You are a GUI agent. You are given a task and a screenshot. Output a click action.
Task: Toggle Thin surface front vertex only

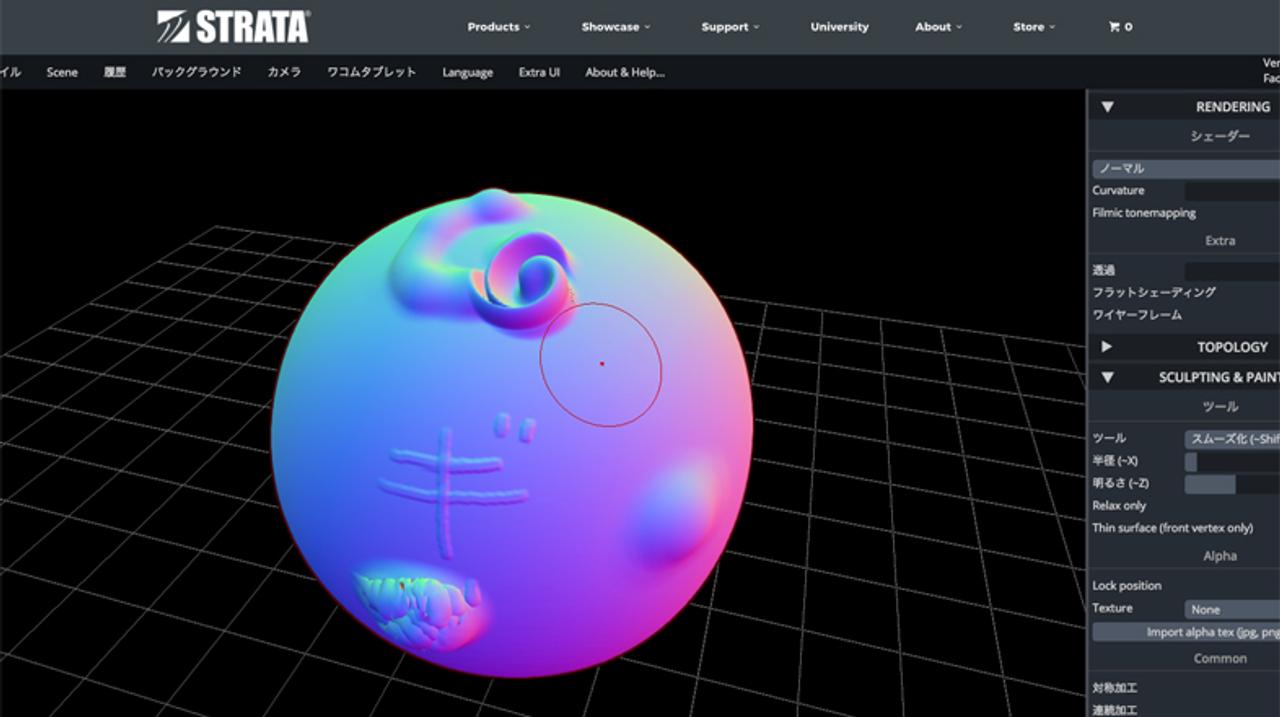(1172, 528)
